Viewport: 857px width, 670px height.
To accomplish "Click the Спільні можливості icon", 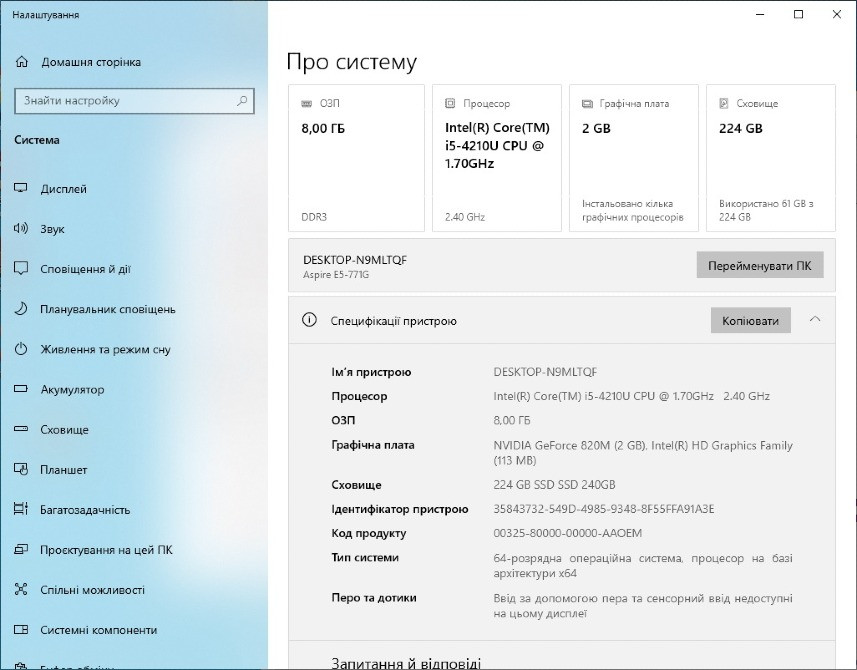I will pos(21,589).
